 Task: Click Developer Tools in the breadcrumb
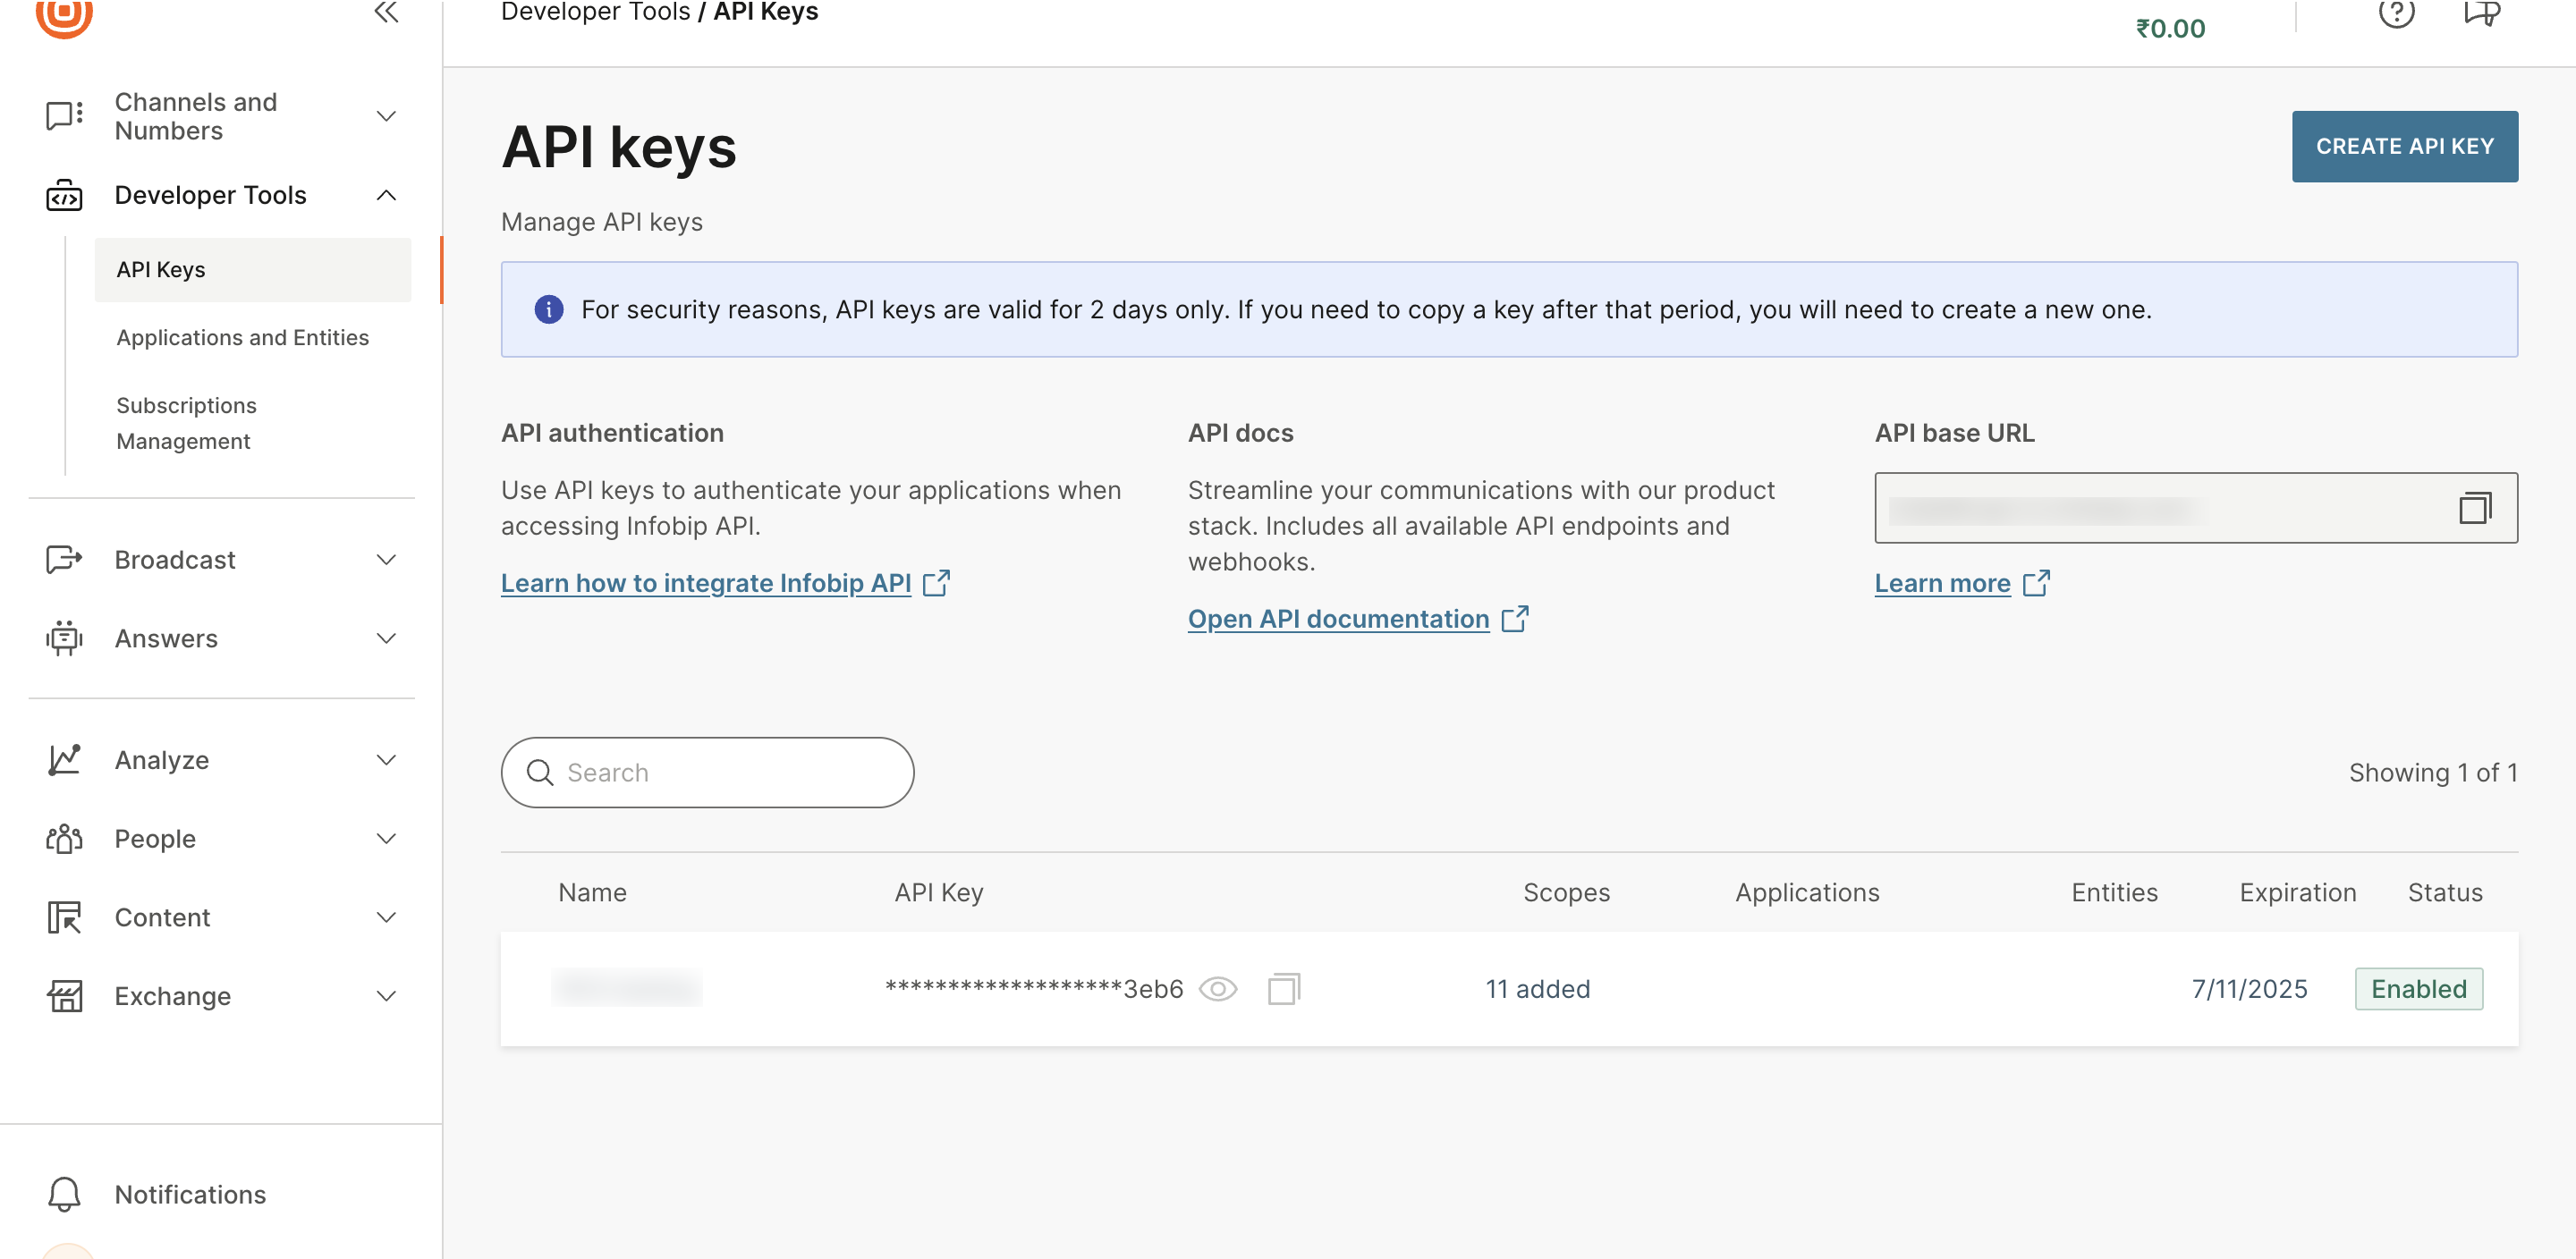595,12
